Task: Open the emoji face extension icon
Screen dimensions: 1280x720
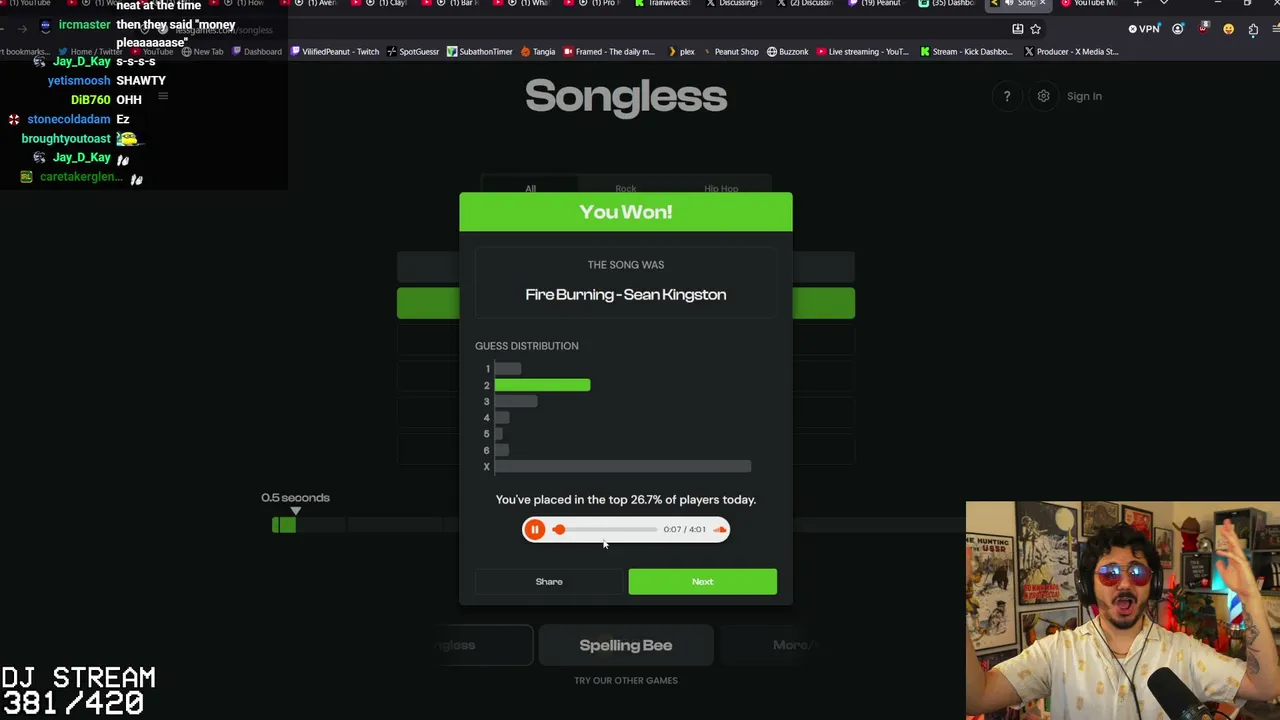Action: tap(1228, 29)
